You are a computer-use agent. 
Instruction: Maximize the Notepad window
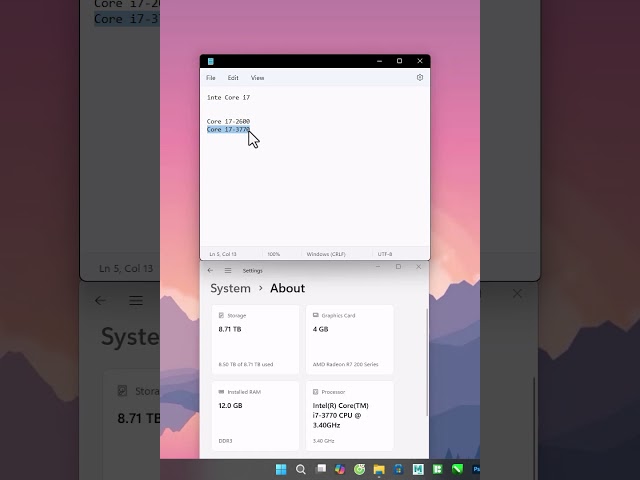coord(400,61)
